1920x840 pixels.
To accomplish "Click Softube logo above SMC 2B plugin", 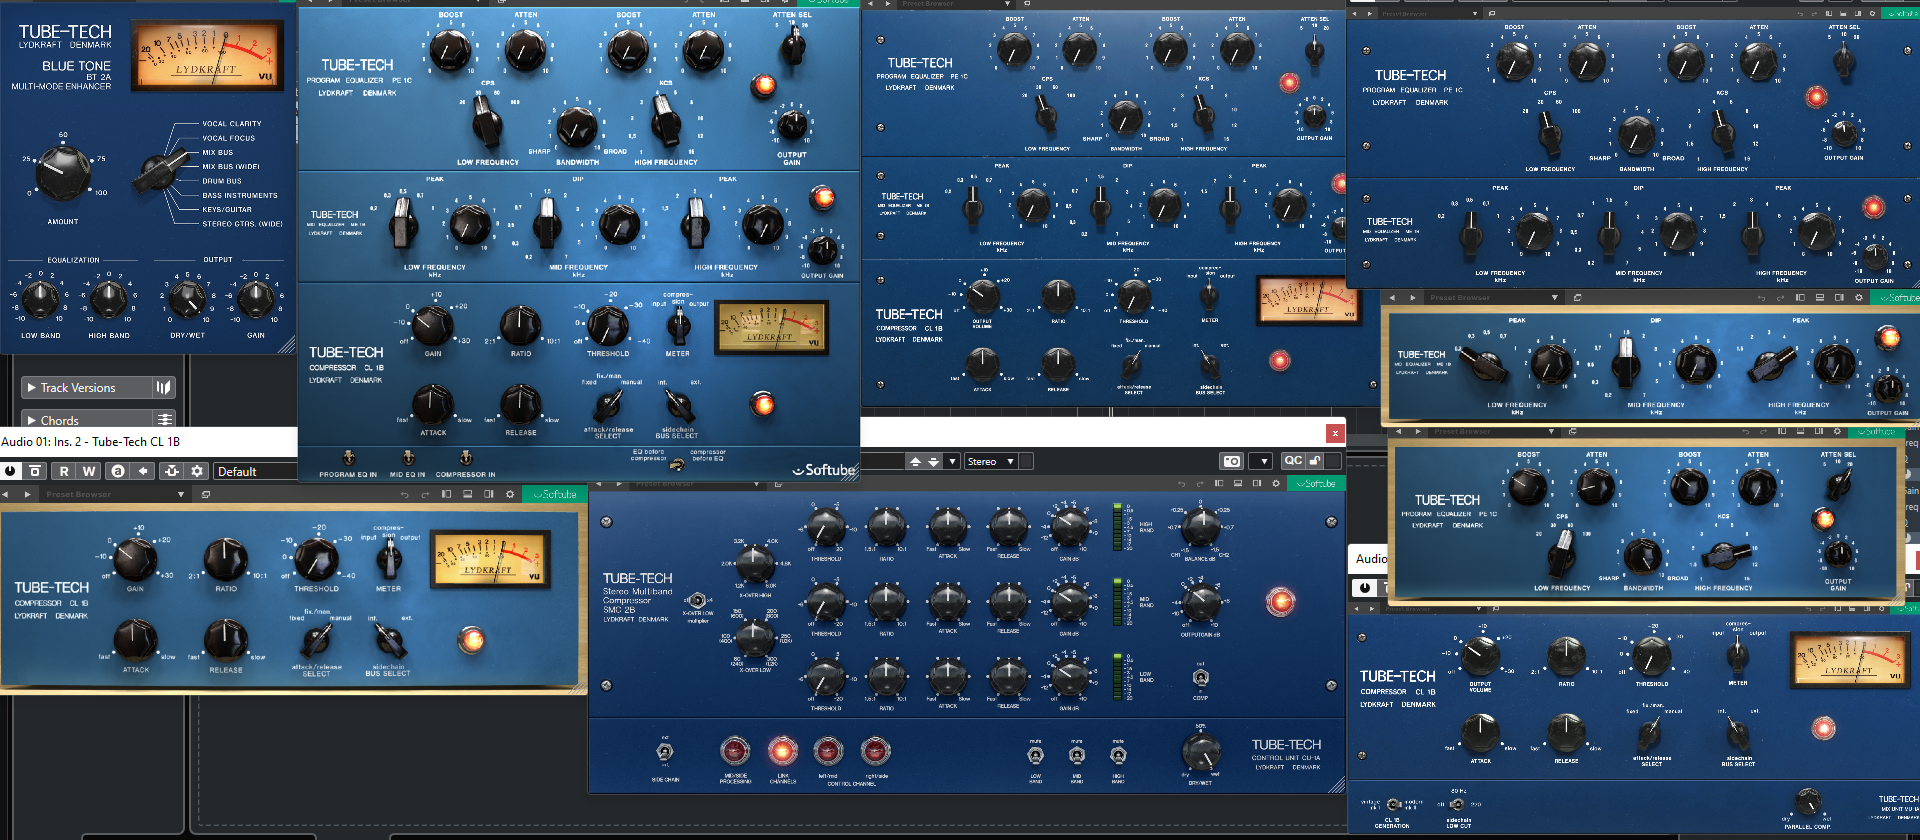I will pyautogui.click(x=1315, y=484).
